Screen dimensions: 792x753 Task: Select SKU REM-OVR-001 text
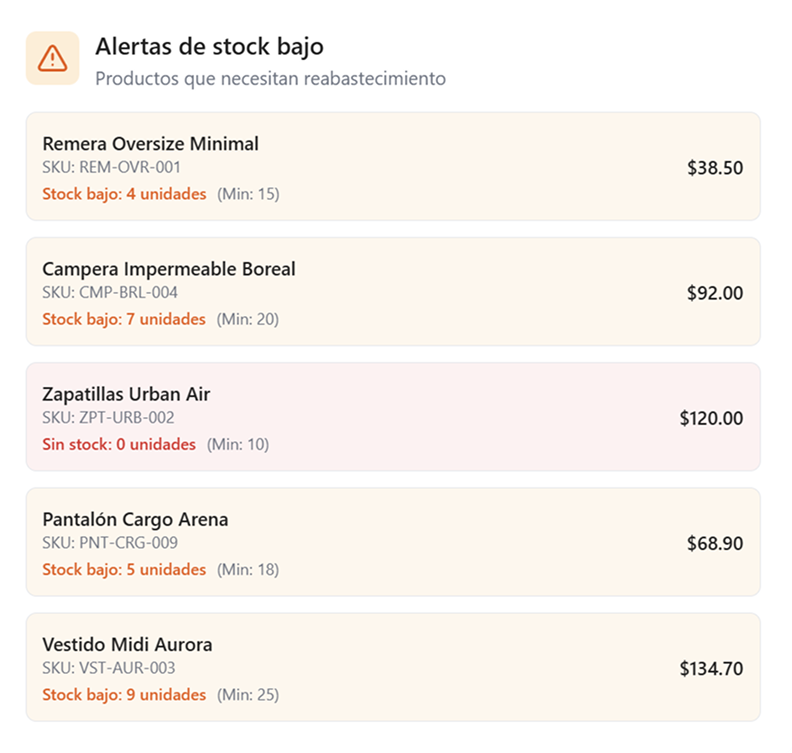(x=111, y=167)
